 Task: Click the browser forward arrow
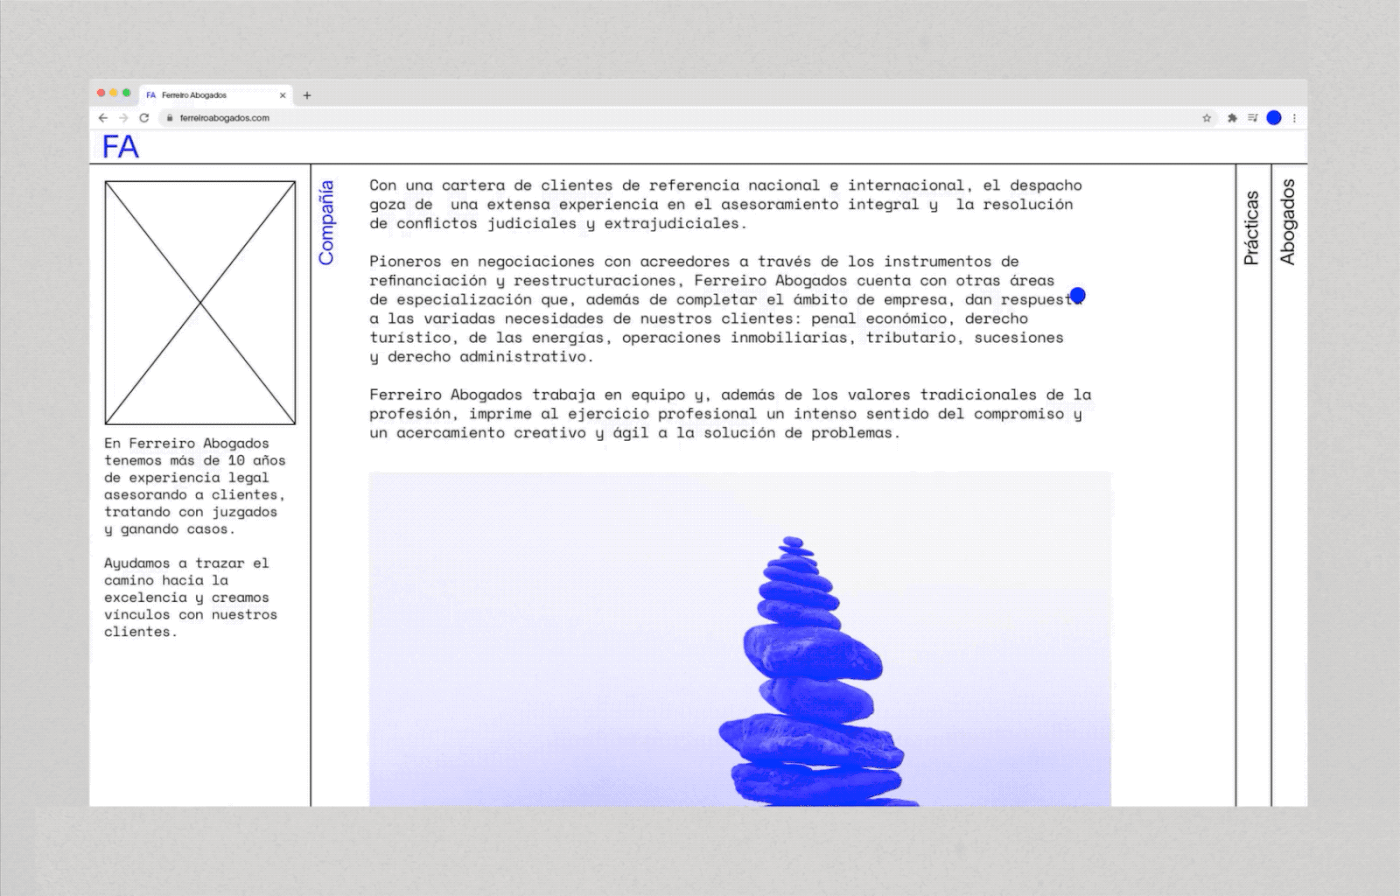coord(123,118)
